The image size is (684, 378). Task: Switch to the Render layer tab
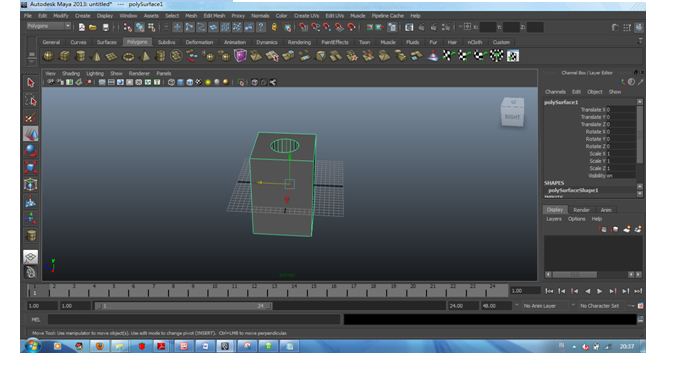click(581, 210)
